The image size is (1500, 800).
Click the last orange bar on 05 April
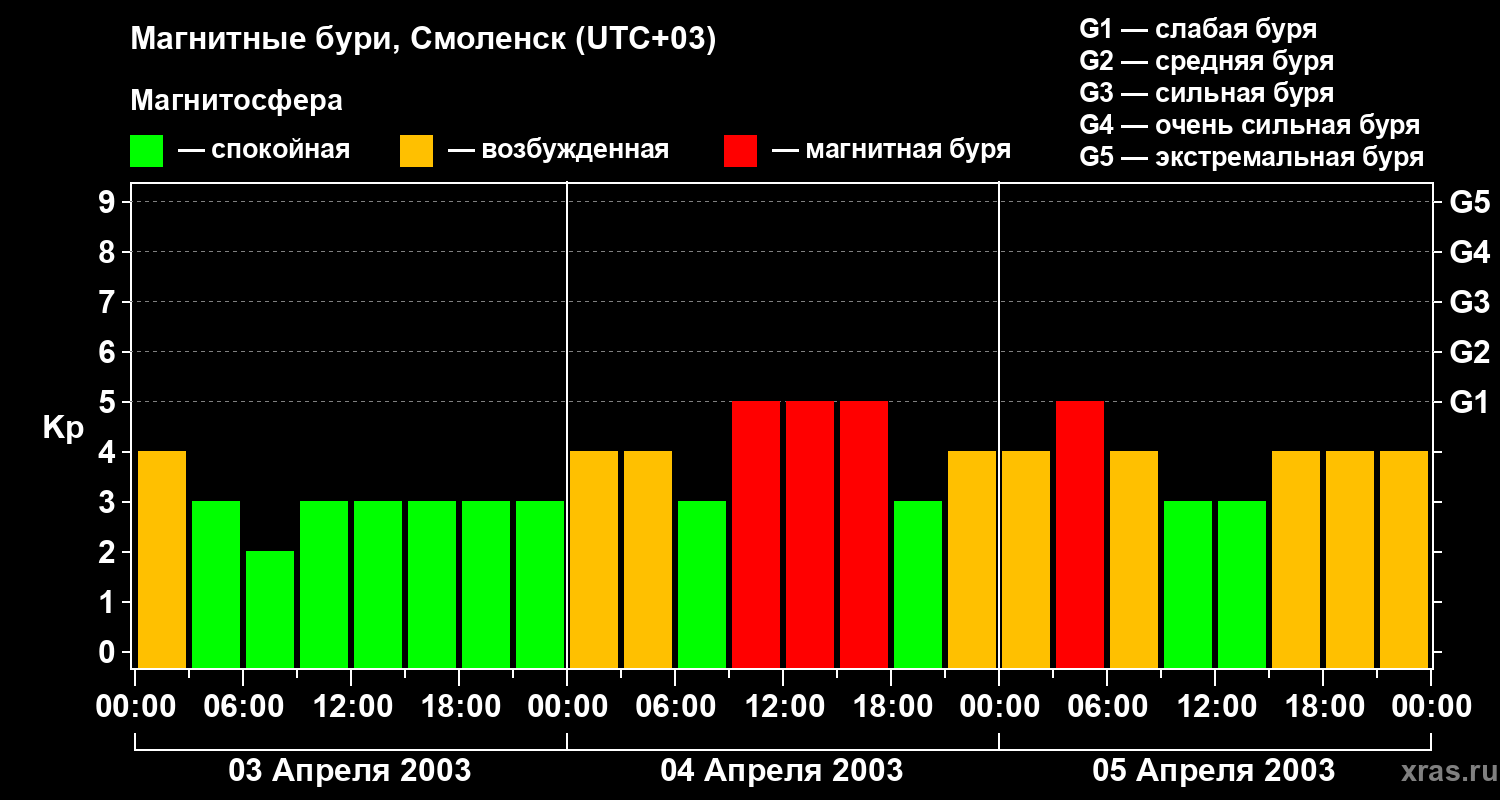click(1404, 559)
